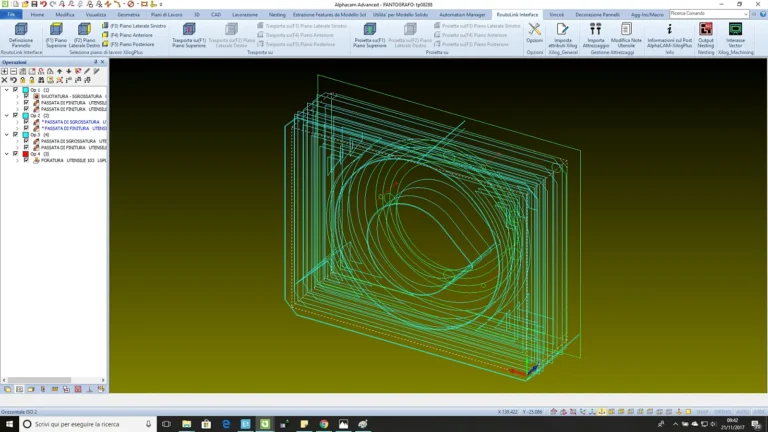
Task: Choose (F3) Piano Laterale Sinistro
Action: click(x=134, y=25)
